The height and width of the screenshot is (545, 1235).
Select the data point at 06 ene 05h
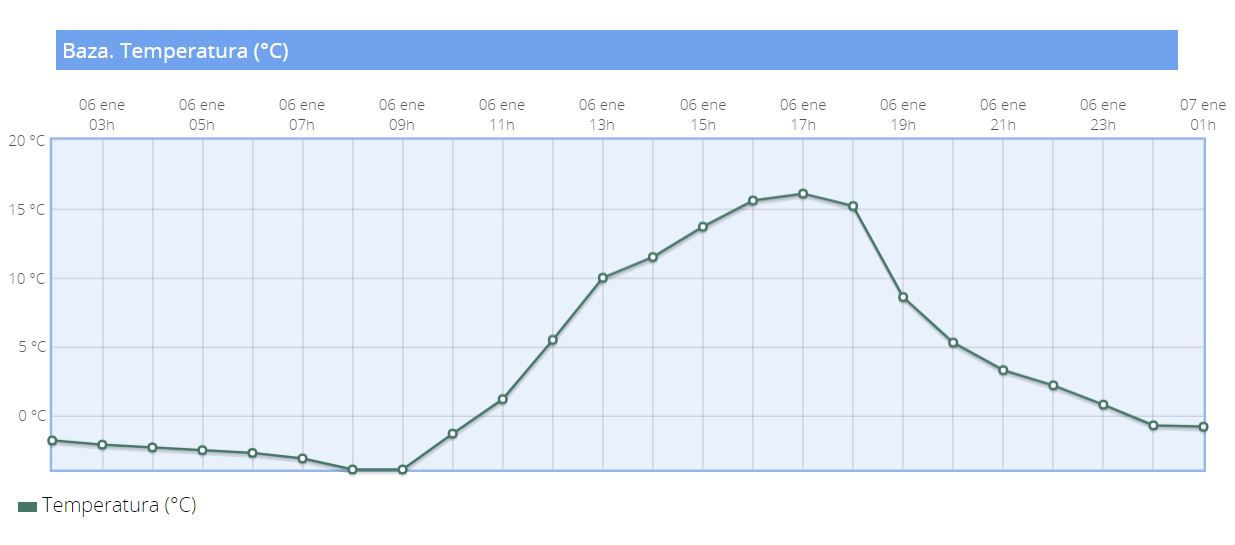(x=202, y=450)
